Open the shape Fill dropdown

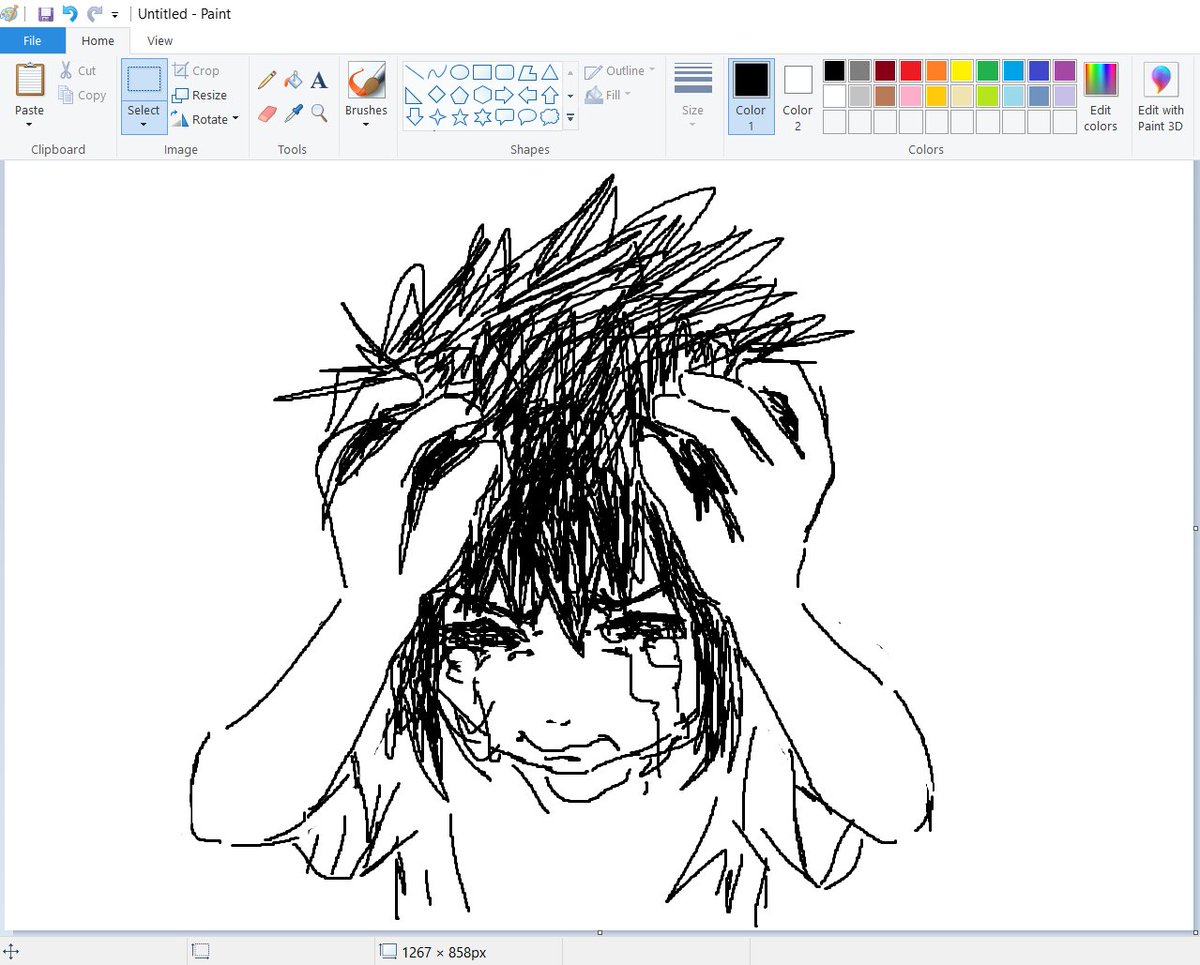point(608,95)
